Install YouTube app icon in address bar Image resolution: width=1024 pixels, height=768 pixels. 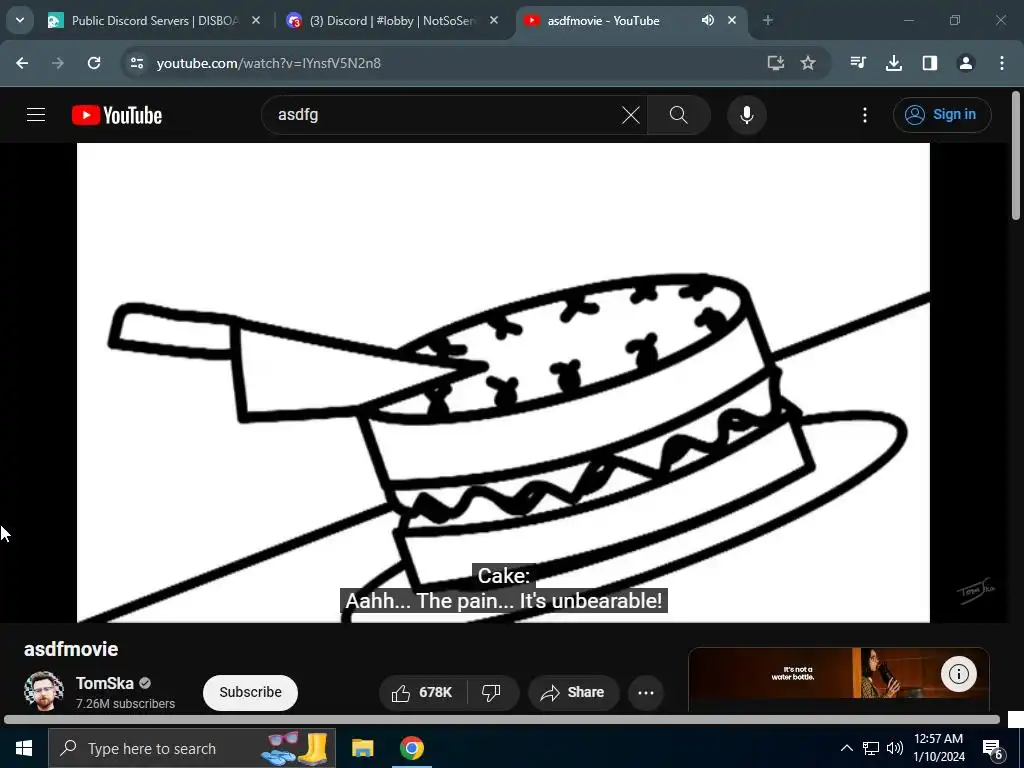tap(775, 63)
